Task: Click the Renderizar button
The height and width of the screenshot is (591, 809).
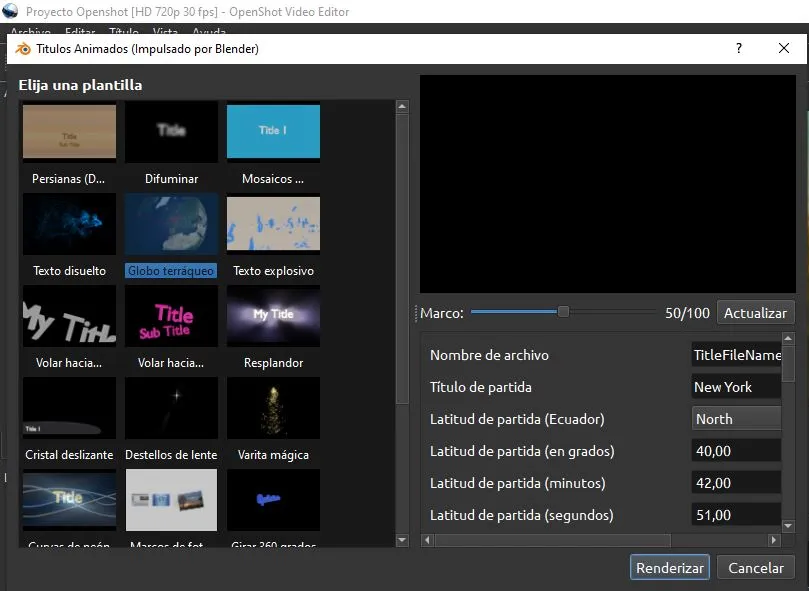Action: [670, 567]
